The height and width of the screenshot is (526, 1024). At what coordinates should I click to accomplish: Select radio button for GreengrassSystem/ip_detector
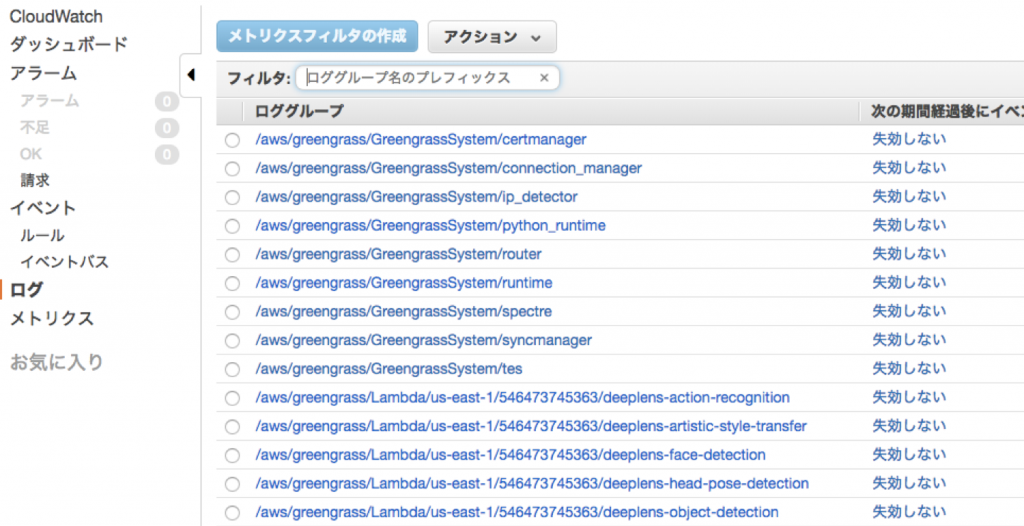click(x=232, y=197)
